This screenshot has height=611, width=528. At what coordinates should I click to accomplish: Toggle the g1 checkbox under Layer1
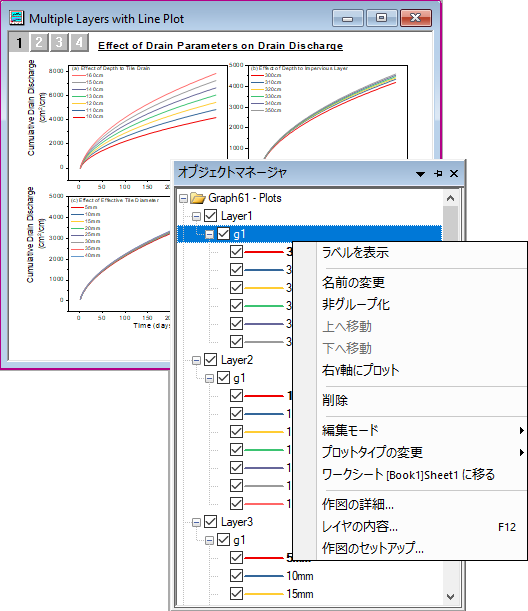223,233
